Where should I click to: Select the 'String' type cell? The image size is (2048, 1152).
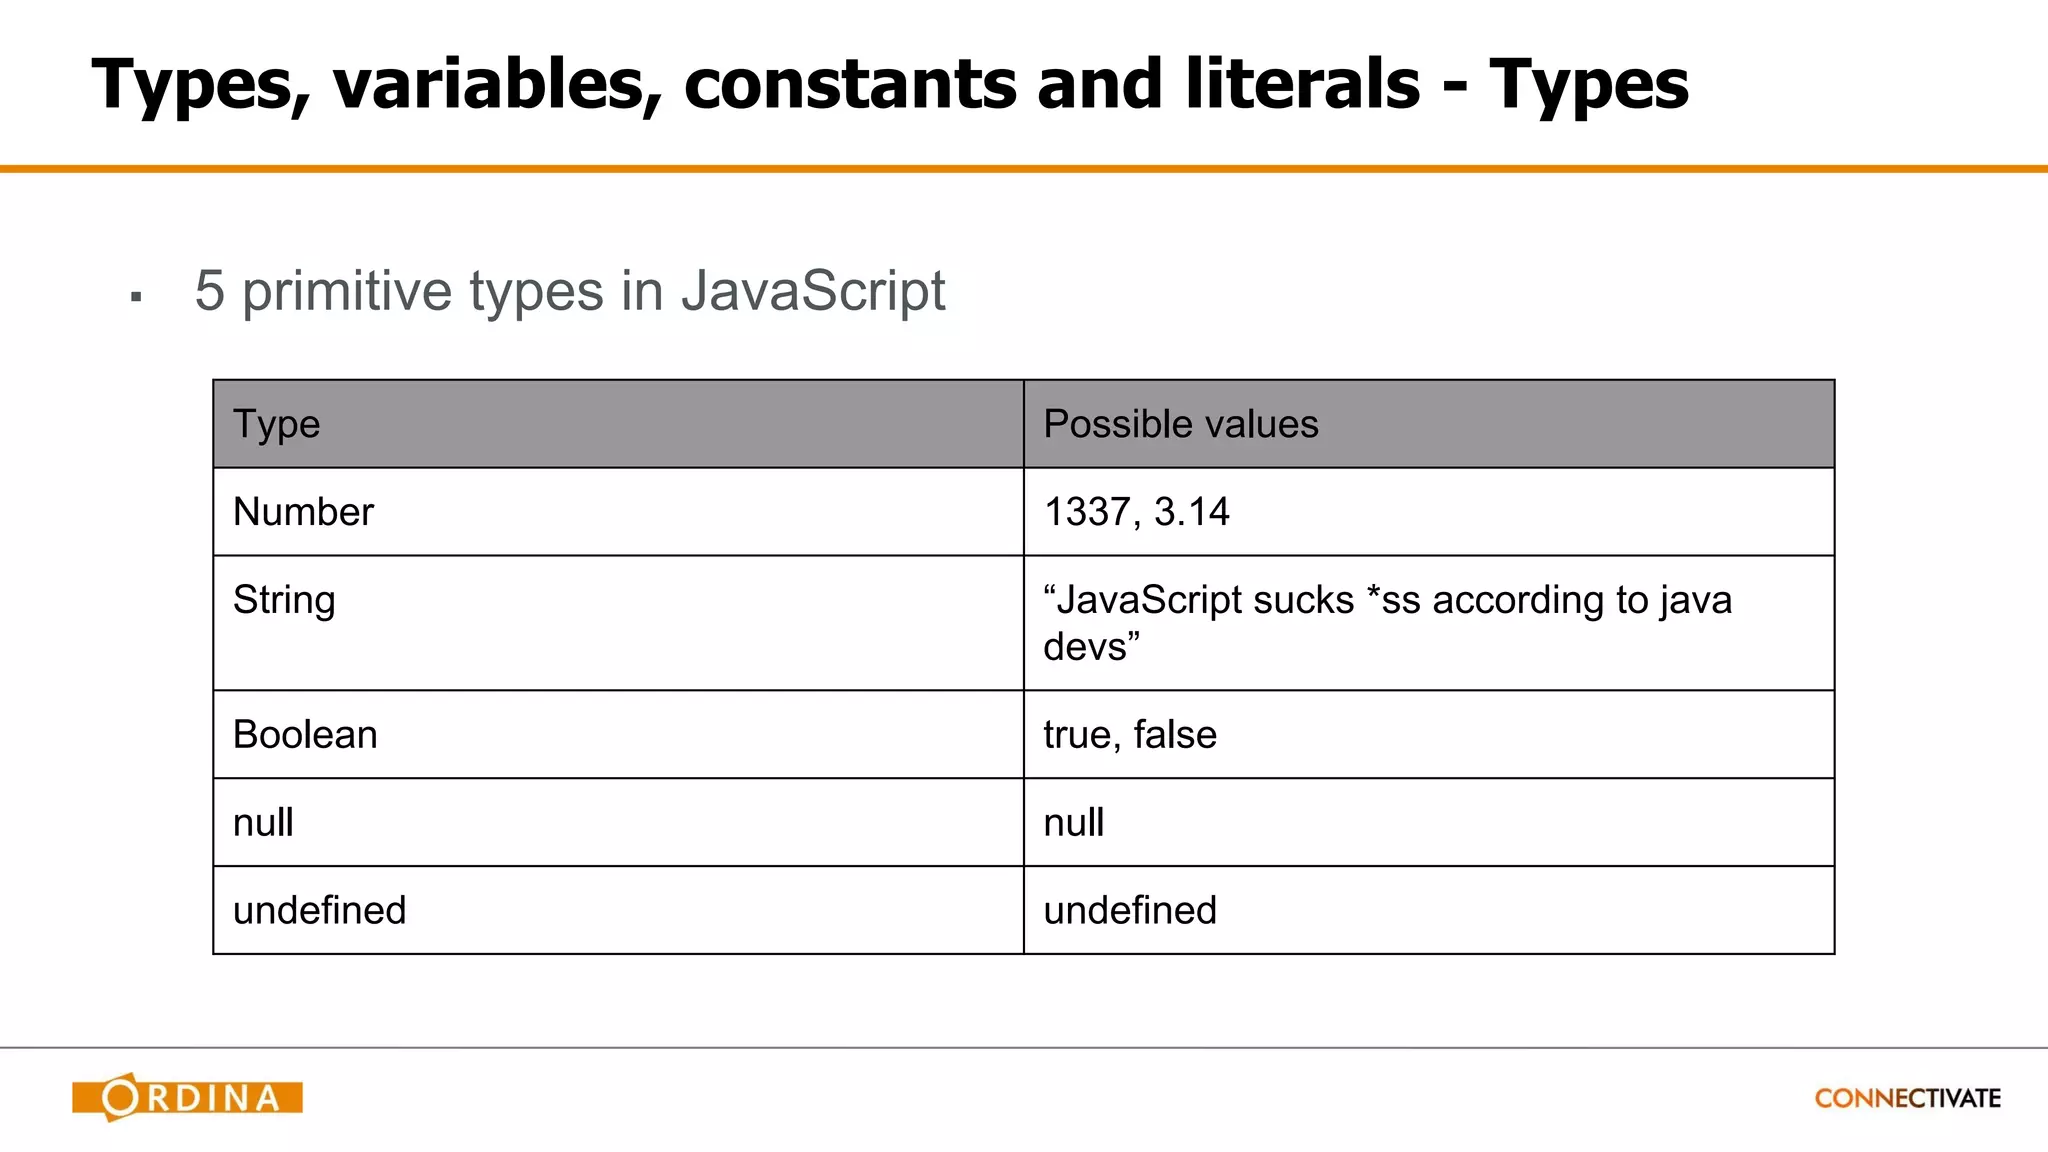[x=284, y=600]
